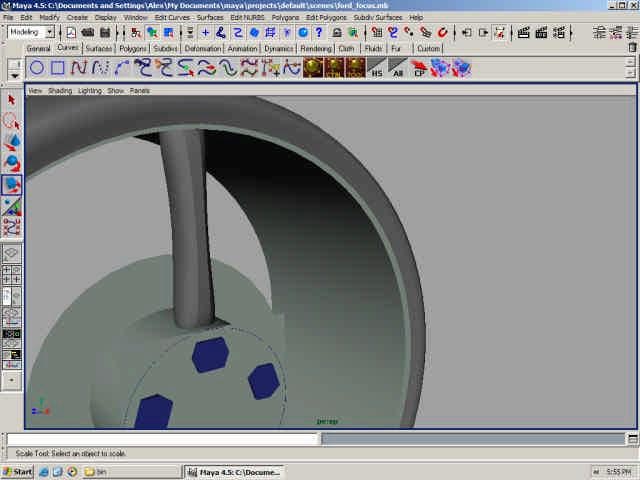This screenshot has width=640, height=480.
Task: Click the active Scale tool
Action: [x=12, y=184]
